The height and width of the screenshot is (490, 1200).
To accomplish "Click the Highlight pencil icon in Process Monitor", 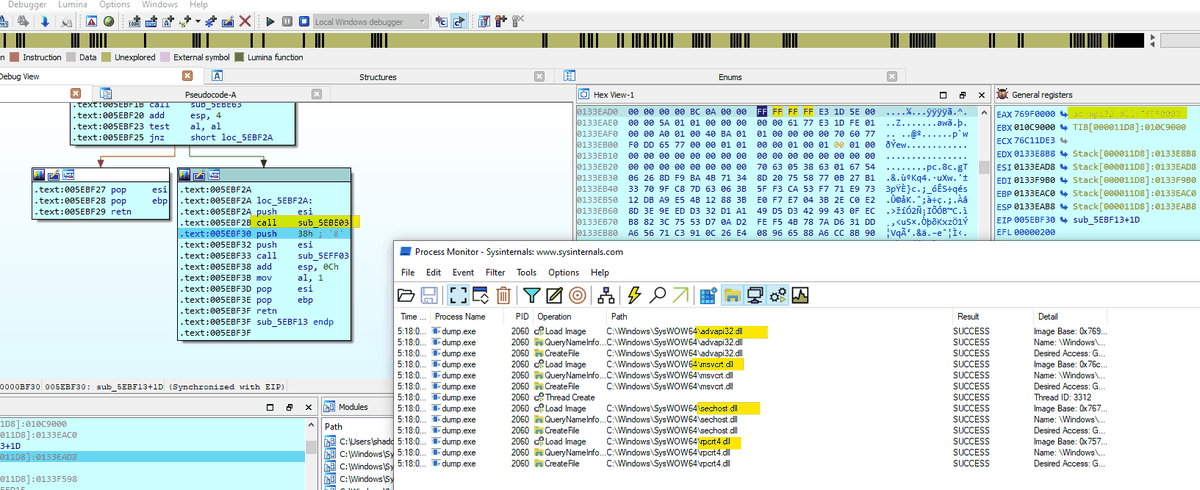I will pos(554,295).
